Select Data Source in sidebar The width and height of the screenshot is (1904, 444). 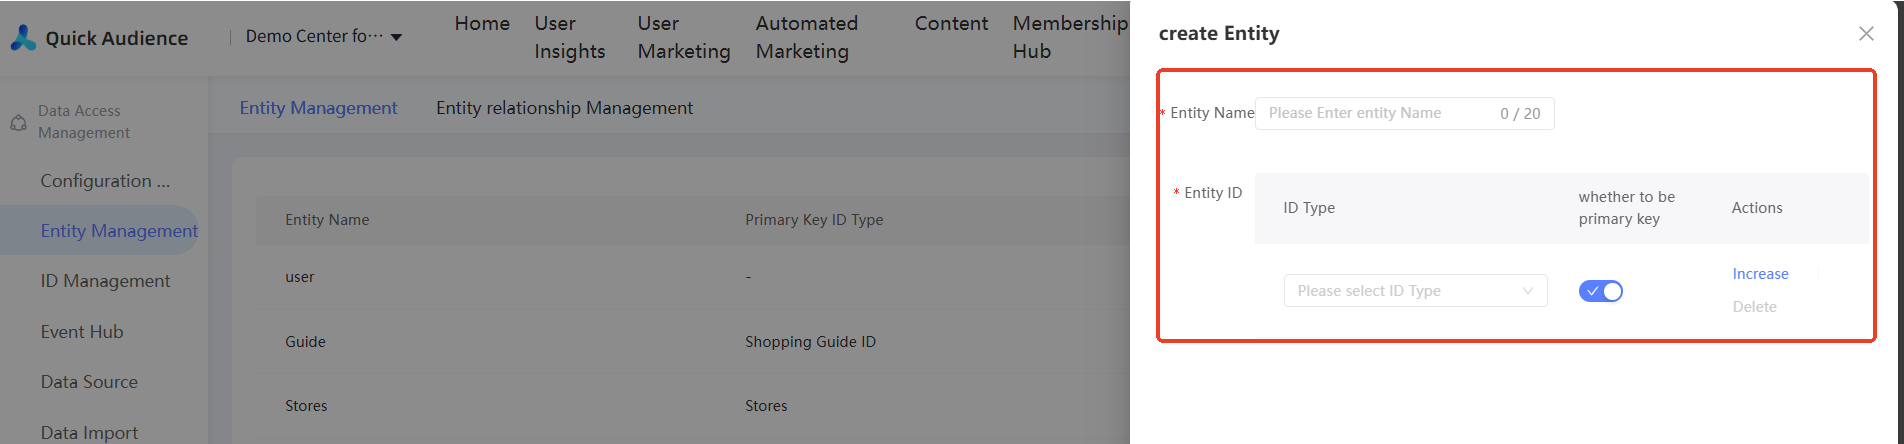[89, 382]
